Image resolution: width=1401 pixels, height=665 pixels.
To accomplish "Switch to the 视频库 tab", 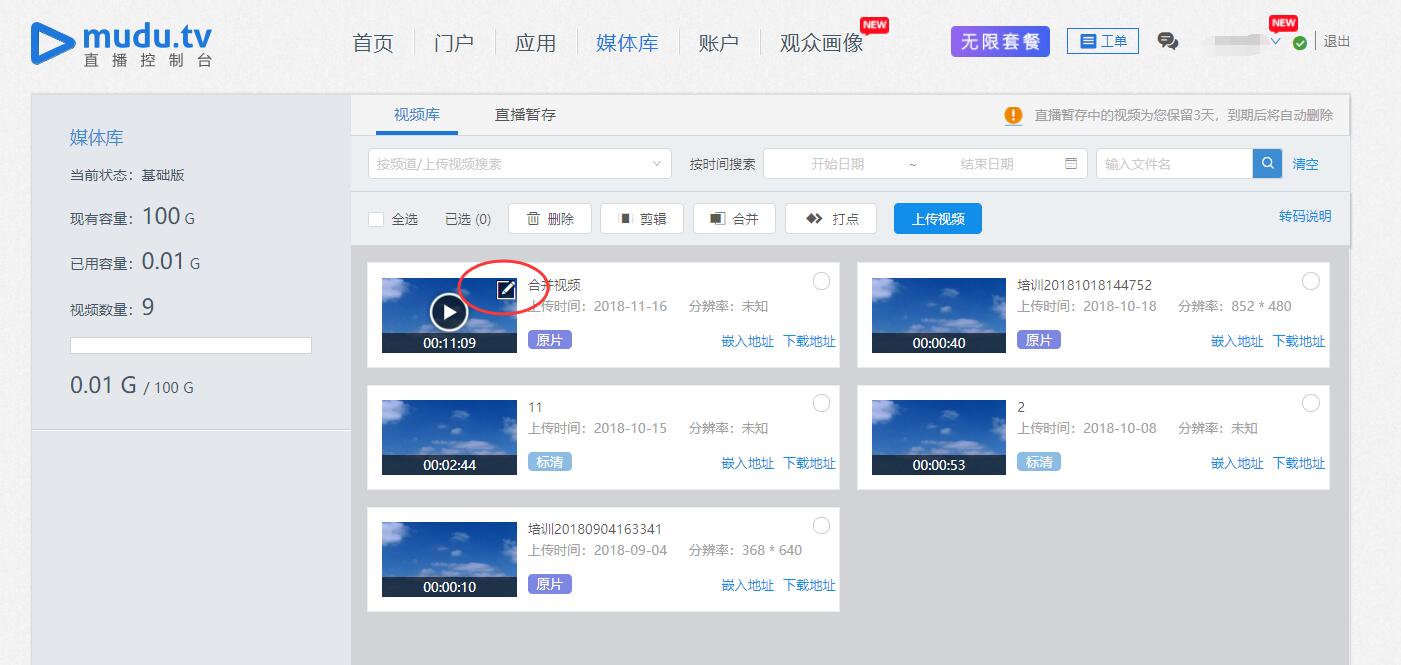I will (x=417, y=115).
